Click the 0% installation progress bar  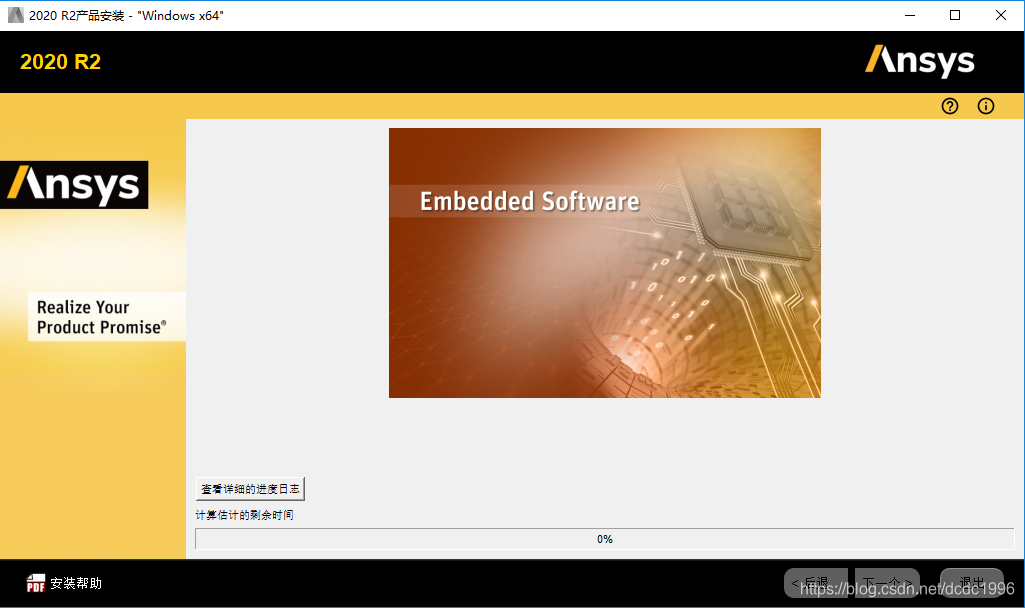point(604,539)
